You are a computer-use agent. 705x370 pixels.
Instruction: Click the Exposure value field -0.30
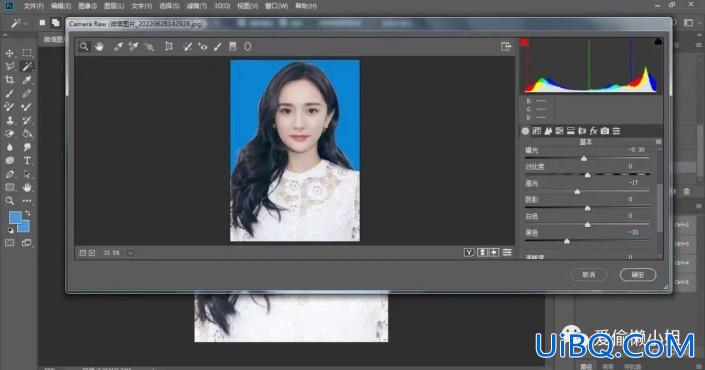click(x=637, y=150)
